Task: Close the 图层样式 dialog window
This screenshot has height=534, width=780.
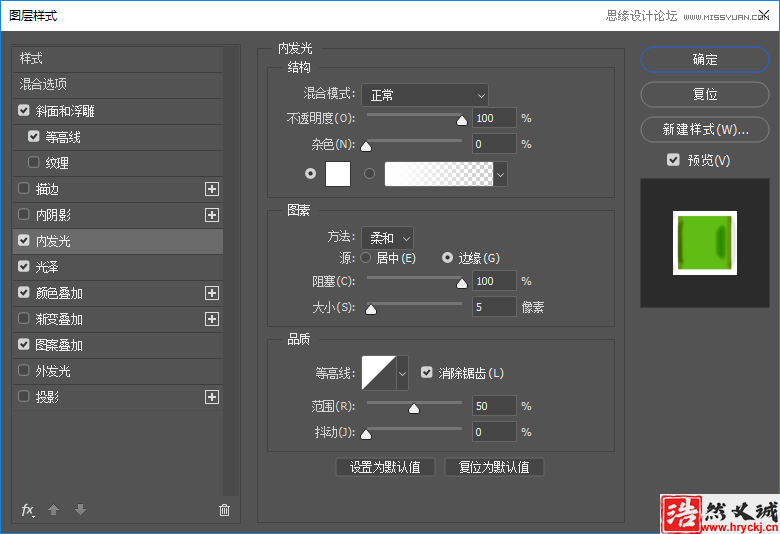Action: tap(764, 15)
